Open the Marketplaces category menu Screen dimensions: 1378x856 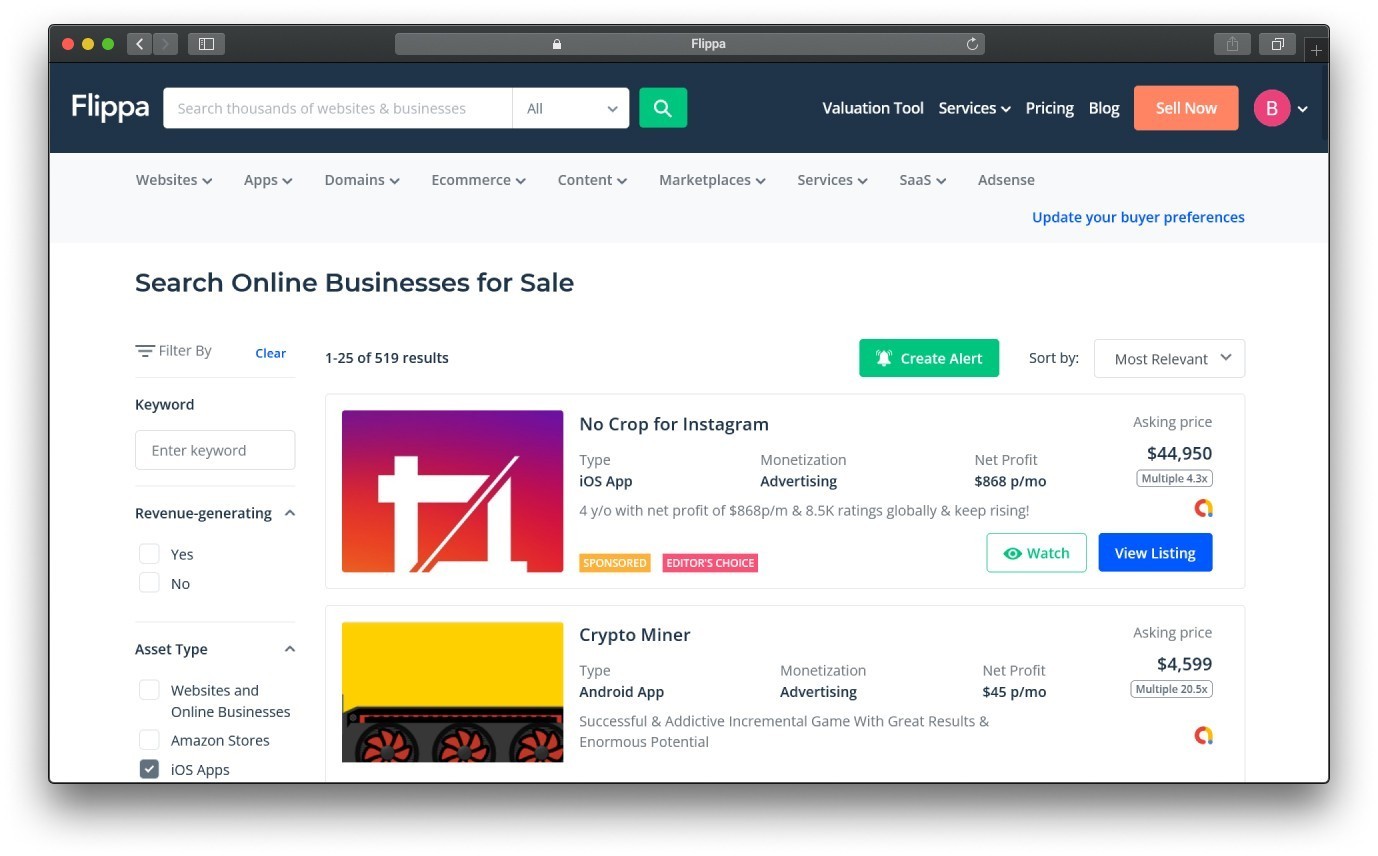(712, 180)
